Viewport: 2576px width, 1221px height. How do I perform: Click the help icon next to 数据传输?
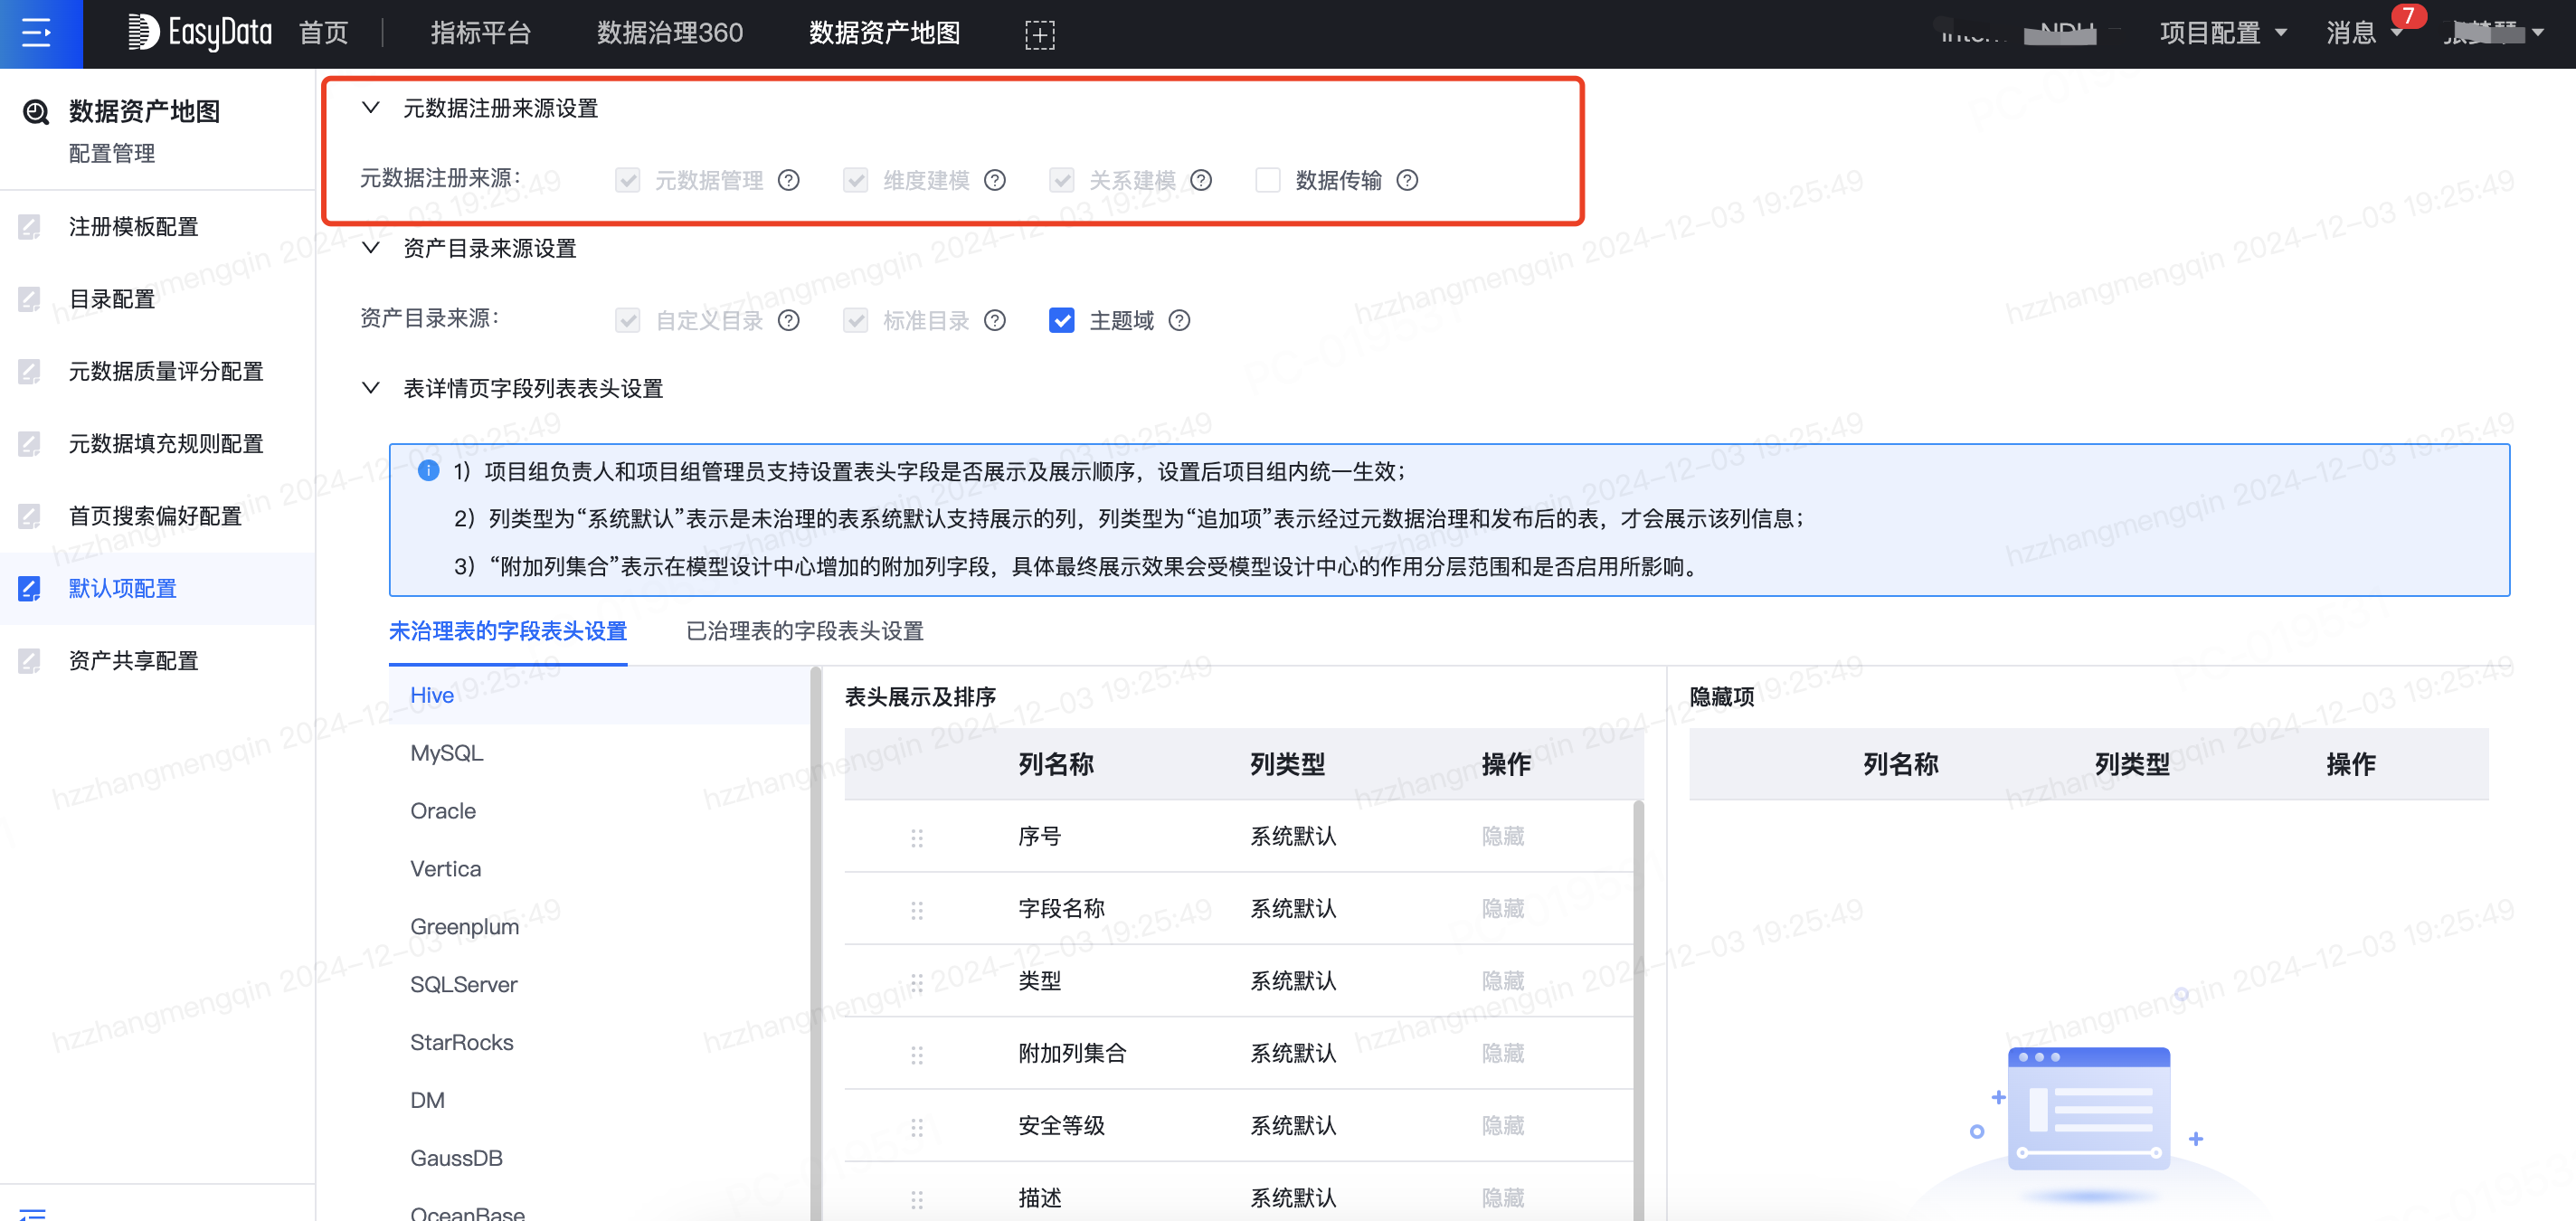(1408, 180)
